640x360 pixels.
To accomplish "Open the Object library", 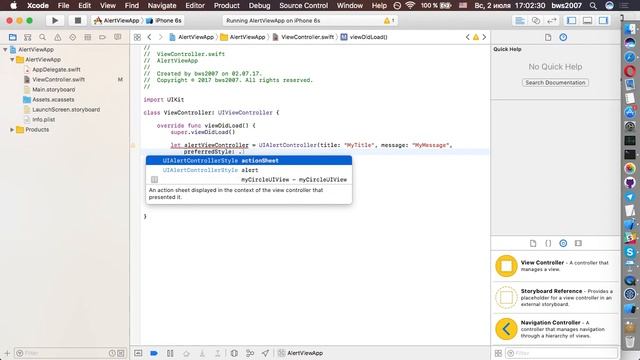I will click(x=563, y=243).
